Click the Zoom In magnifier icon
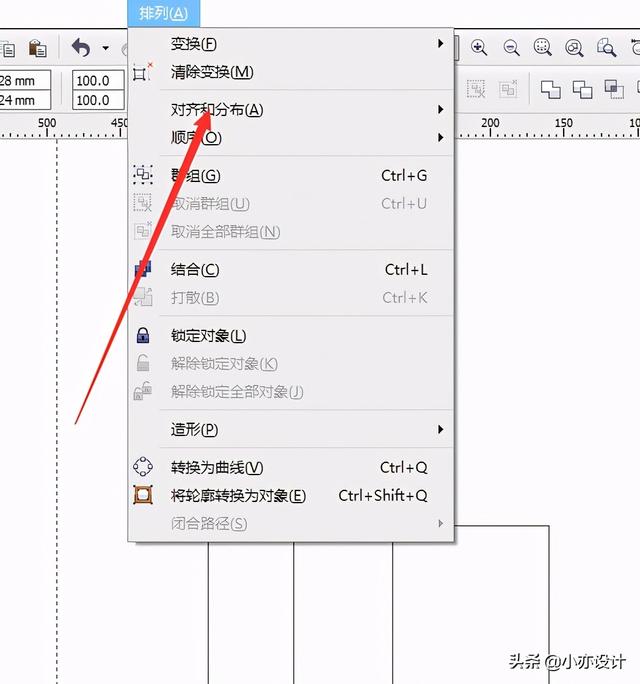This screenshot has width=640, height=684. pos(479,47)
